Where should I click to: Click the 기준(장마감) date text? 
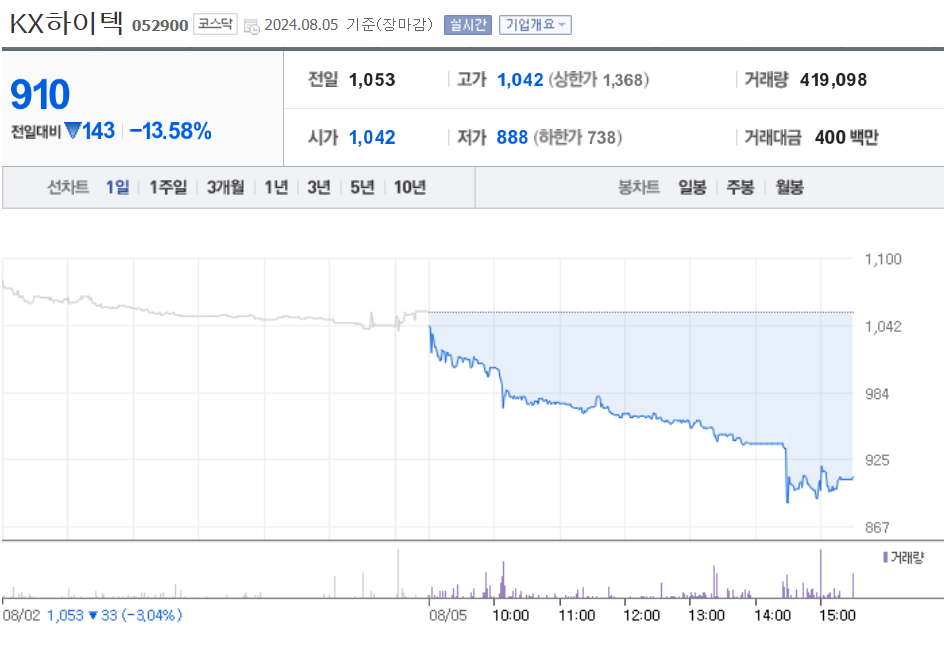pyautogui.click(x=390, y=25)
